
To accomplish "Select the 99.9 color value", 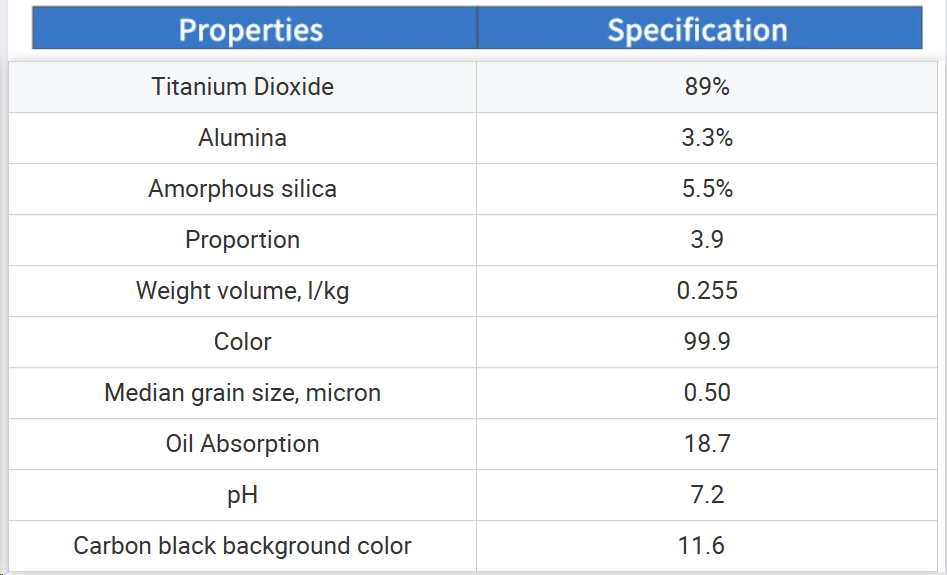I will pos(707,342).
